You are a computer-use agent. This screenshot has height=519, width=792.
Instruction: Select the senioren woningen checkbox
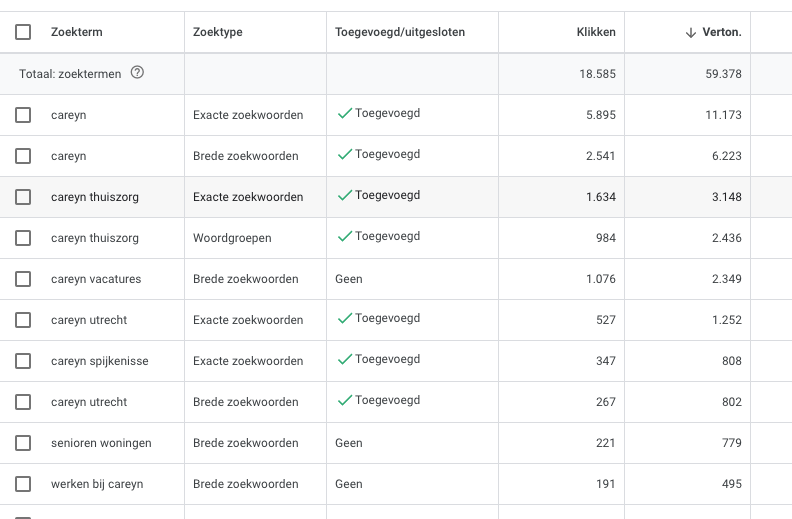coord(23,443)
